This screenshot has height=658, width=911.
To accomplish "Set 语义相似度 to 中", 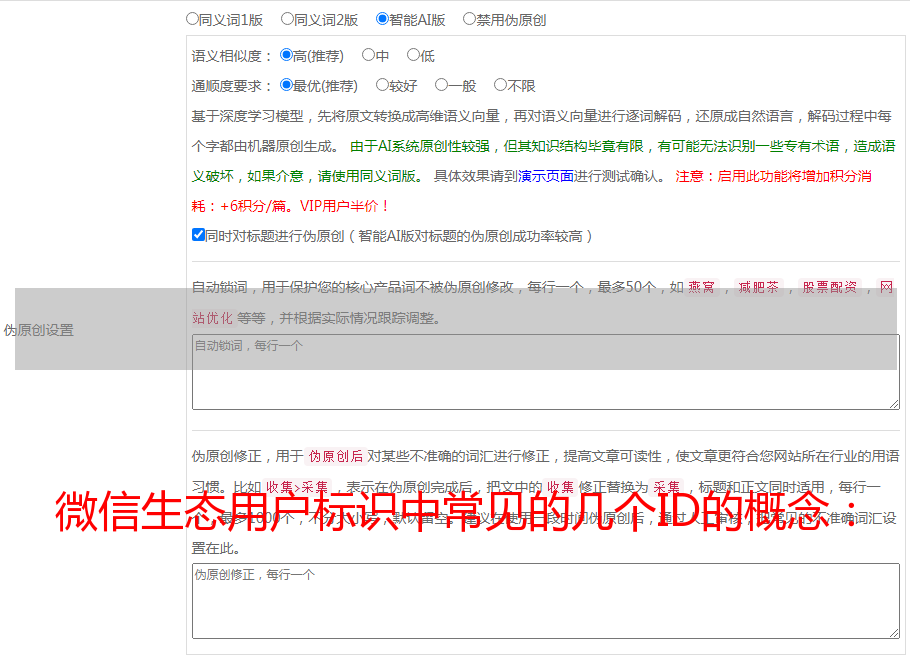I will [x=368, y=55].
